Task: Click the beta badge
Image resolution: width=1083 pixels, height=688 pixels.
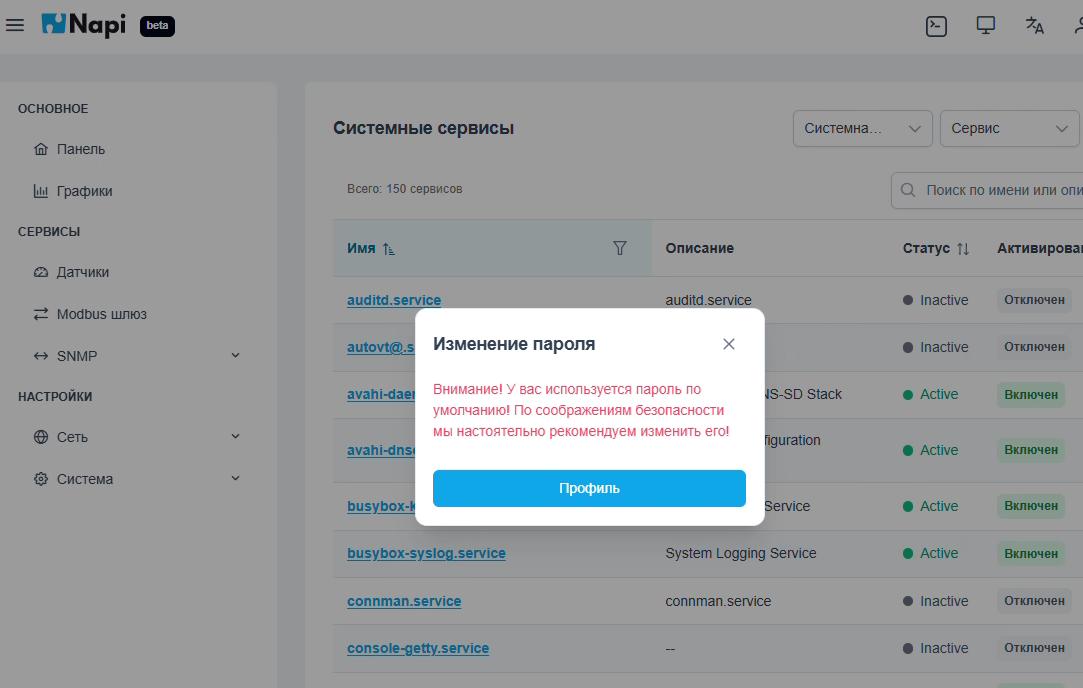Action: 157,26
